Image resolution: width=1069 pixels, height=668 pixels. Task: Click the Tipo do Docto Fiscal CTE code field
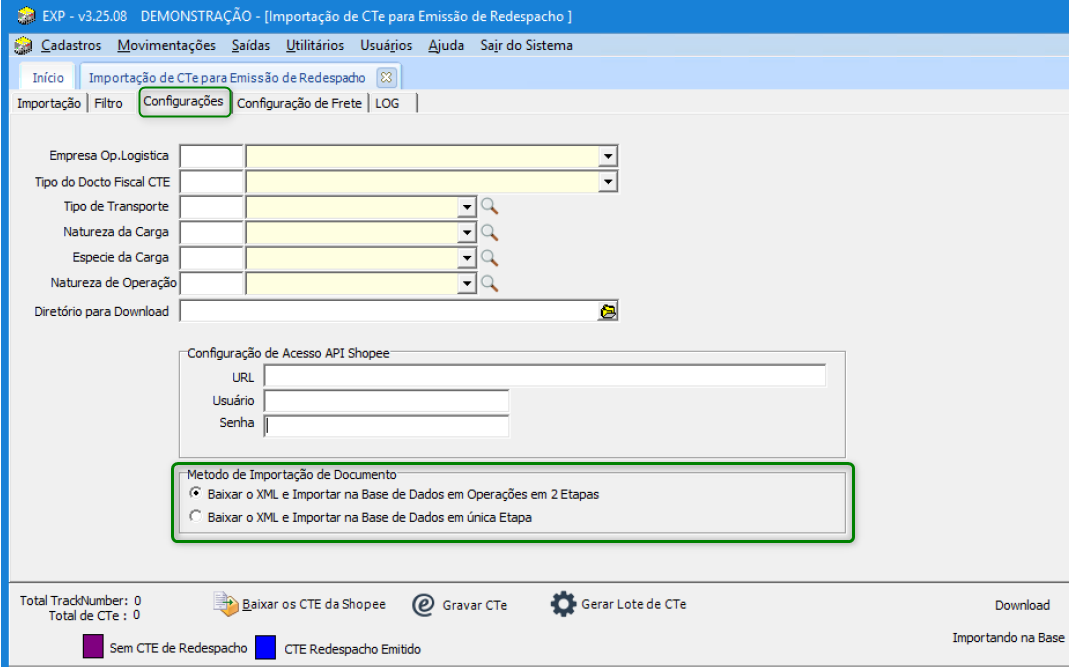click(x=211, y=182)
